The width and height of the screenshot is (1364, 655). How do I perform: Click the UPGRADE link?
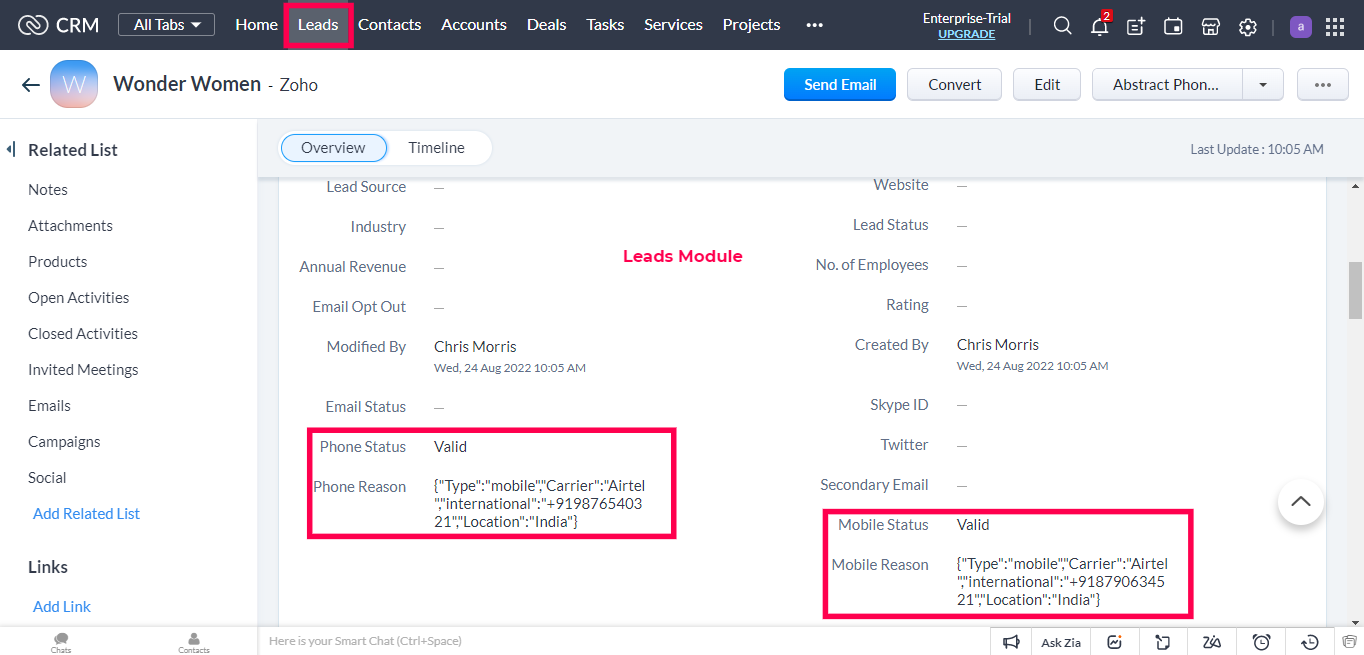pos(966,34)
